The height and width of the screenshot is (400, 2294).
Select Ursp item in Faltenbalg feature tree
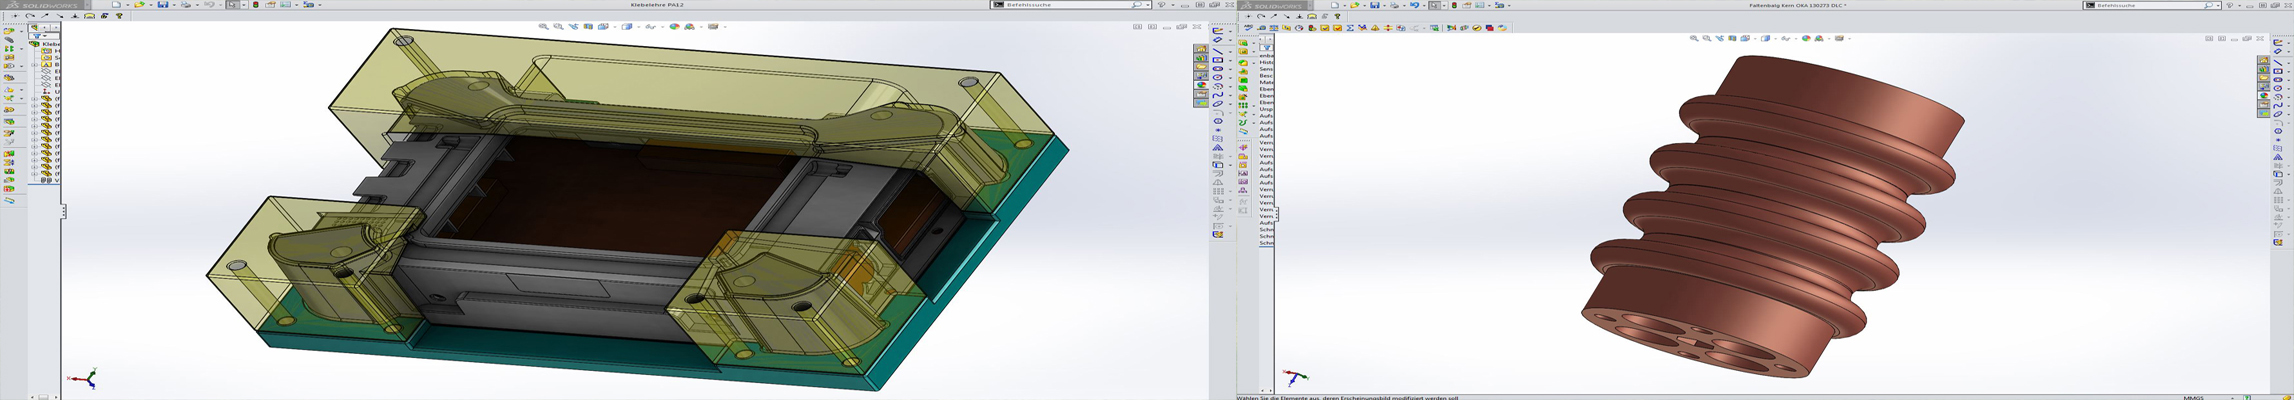pyautogui.click(x=1266, y=109)
